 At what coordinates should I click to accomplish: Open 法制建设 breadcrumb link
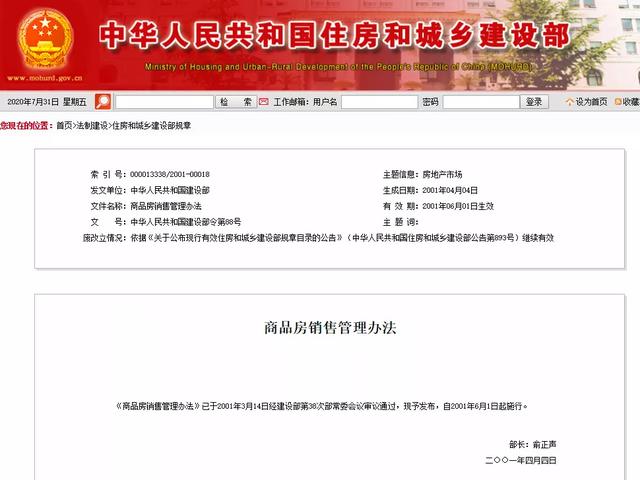pyautogui.click(x=92, y=125)
